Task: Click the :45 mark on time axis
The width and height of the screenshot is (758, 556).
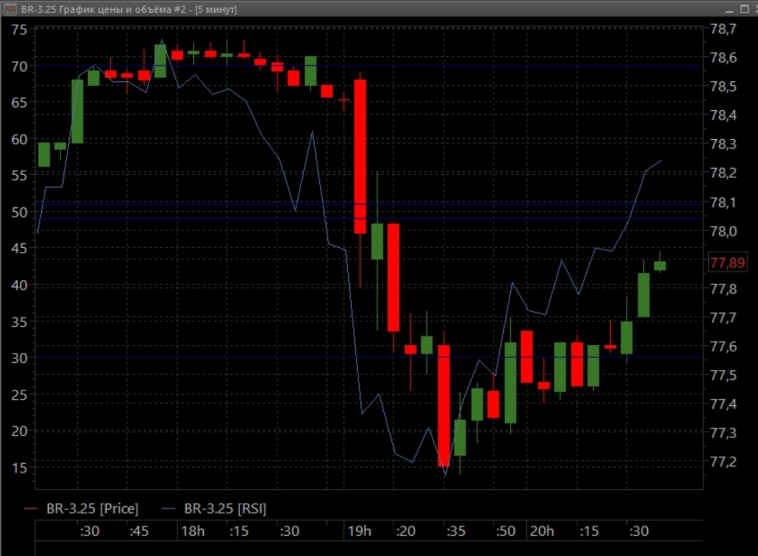Action: 139,531
